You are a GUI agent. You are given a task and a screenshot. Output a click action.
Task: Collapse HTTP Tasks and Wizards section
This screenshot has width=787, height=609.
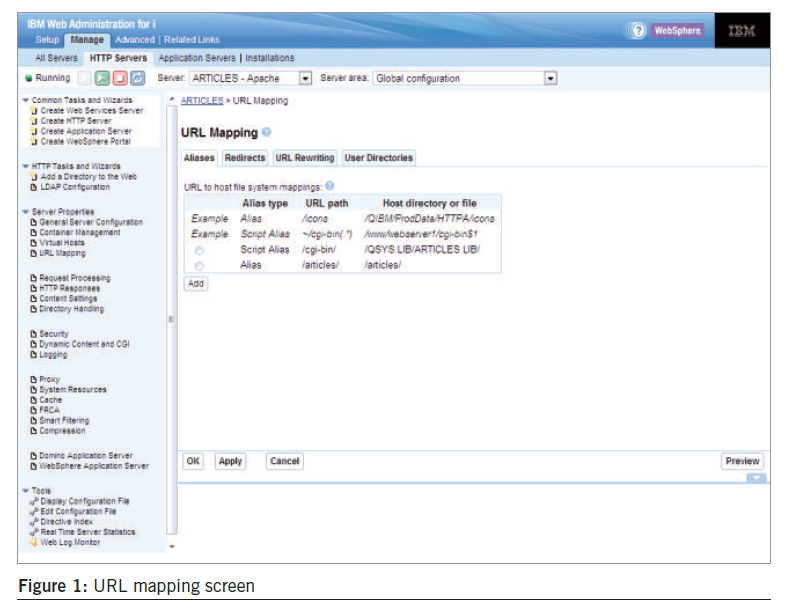26,166
